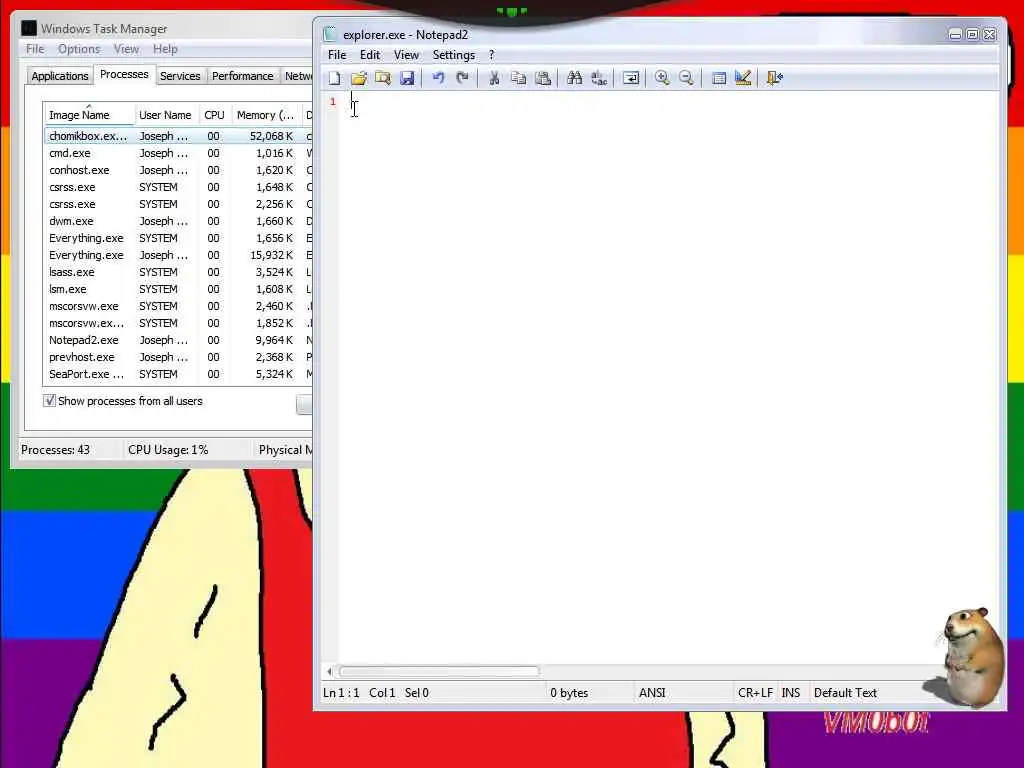This screenshot has height=768, width=1024.
Task: Click the Exit door icon in Notepad2
Action: (775, 78)
